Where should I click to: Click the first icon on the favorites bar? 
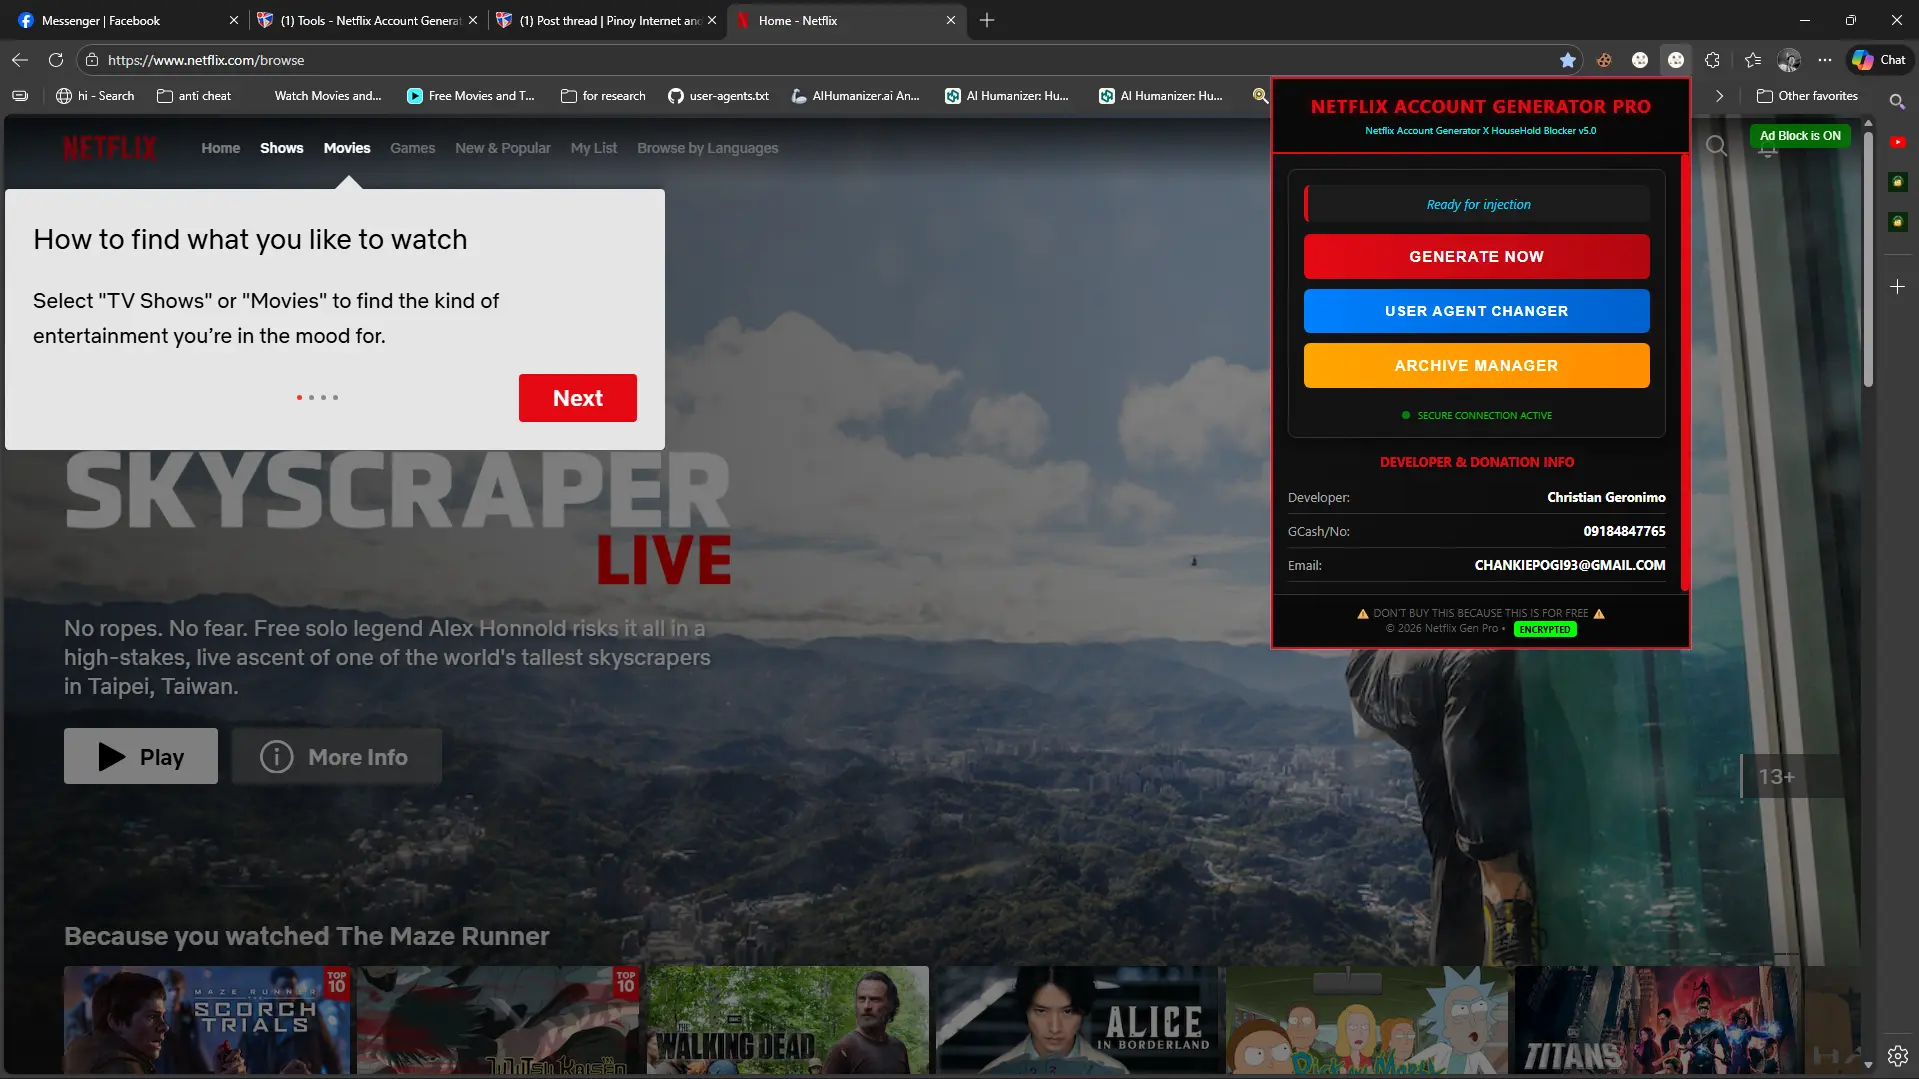[x=20, y=96]
